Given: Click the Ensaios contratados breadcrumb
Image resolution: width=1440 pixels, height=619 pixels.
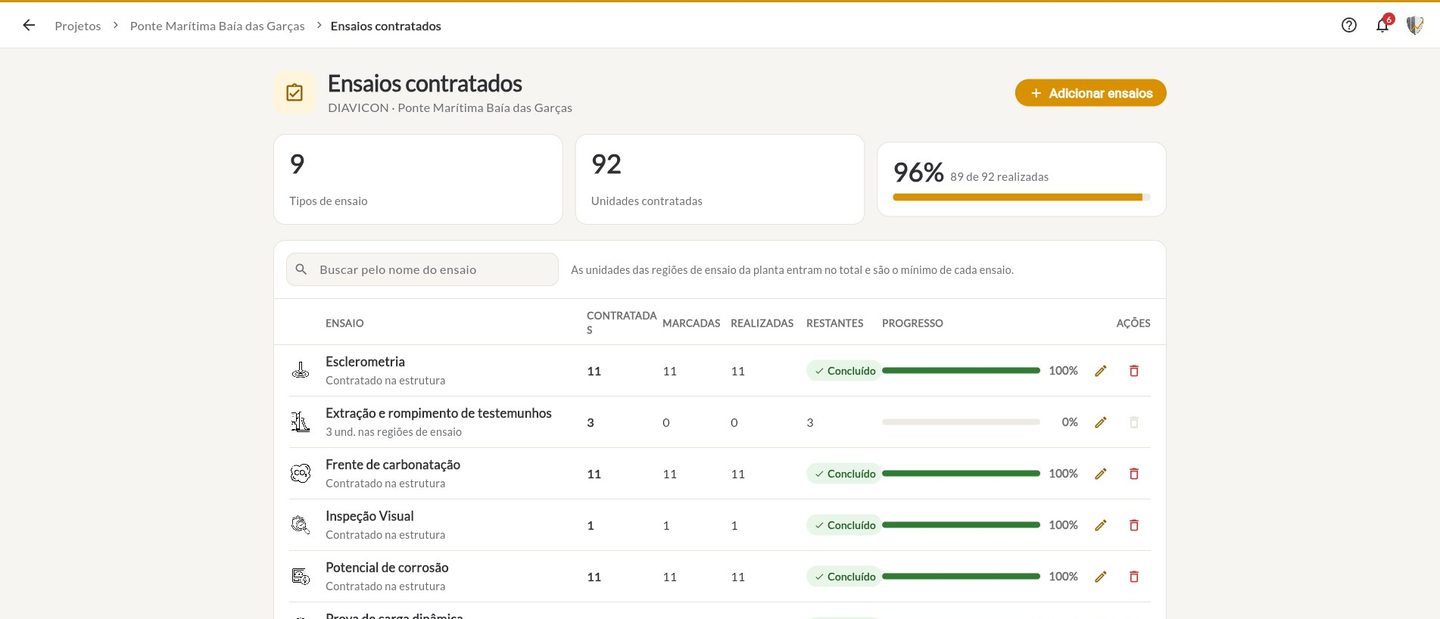Looking at the screenshot, I should 386,26.
